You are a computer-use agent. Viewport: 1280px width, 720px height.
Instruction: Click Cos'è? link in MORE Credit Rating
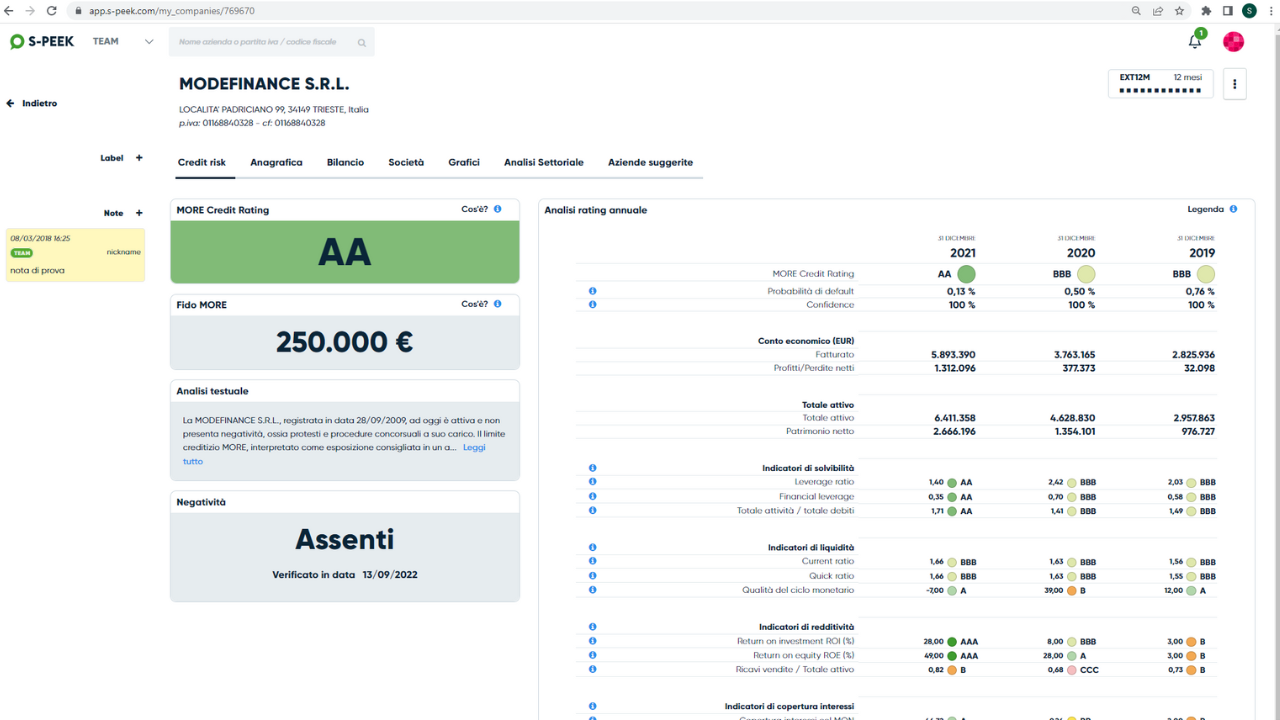pos(474,209)
